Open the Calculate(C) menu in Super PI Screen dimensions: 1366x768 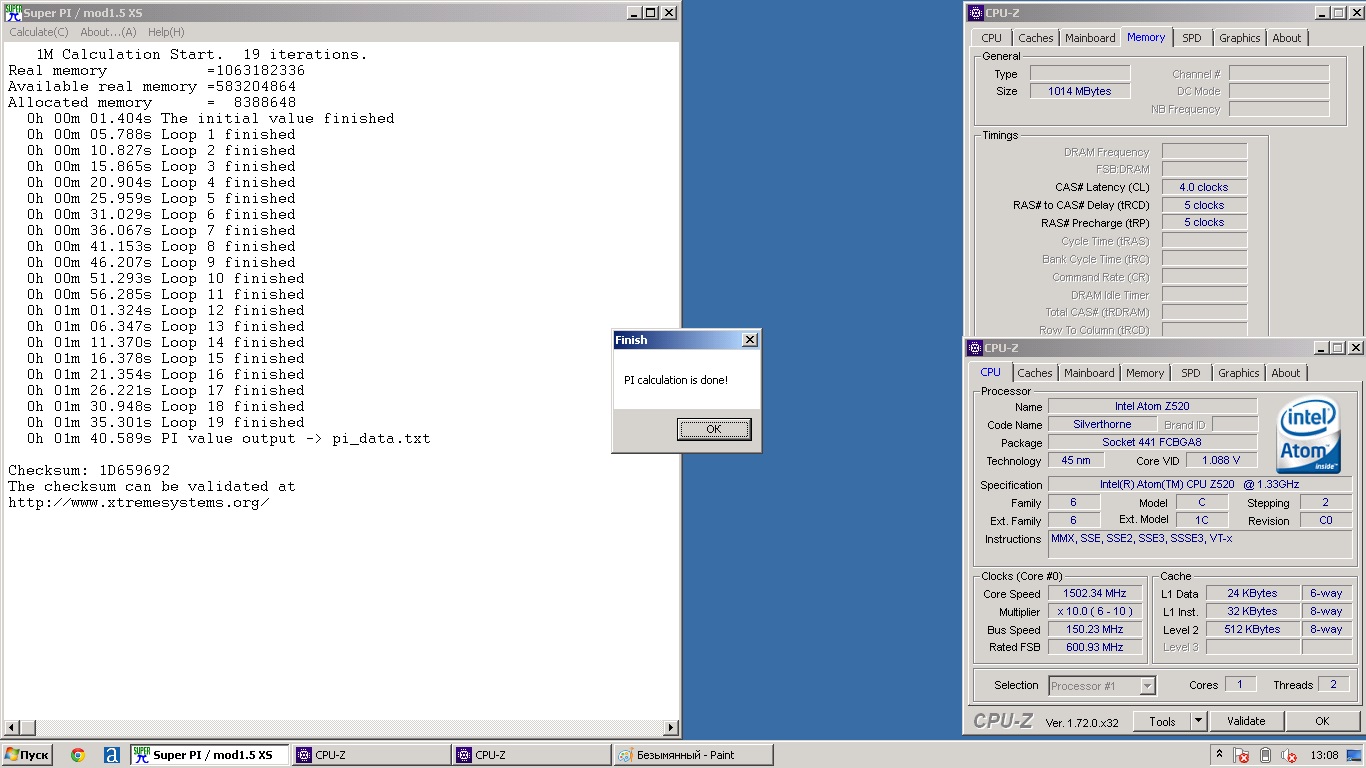pos(39,32)
